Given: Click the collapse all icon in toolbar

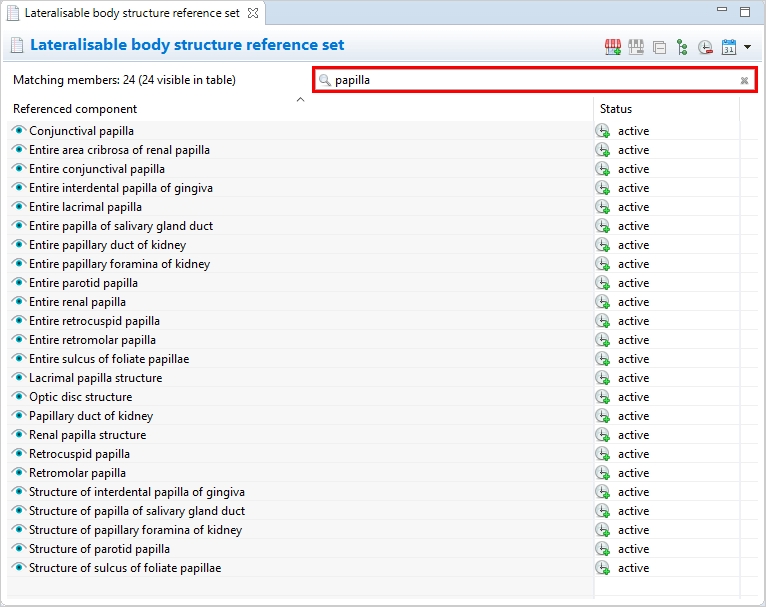Looking at the screenshot, I should pyautogui.click(x=659, y=47).
